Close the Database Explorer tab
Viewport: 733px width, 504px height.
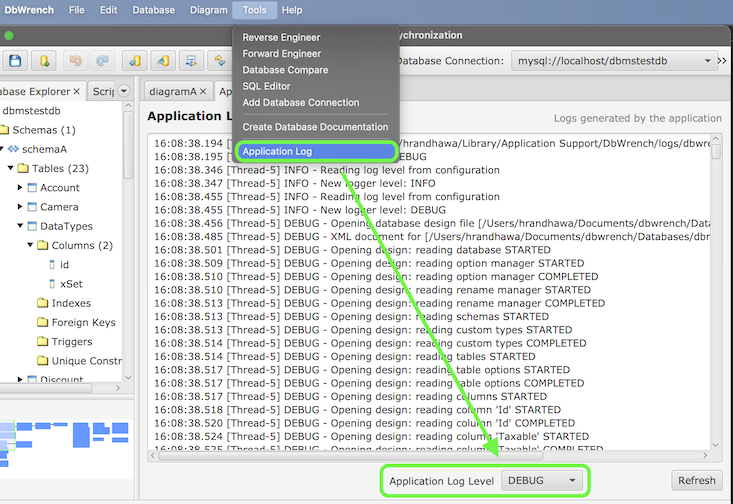coord(77,91)
